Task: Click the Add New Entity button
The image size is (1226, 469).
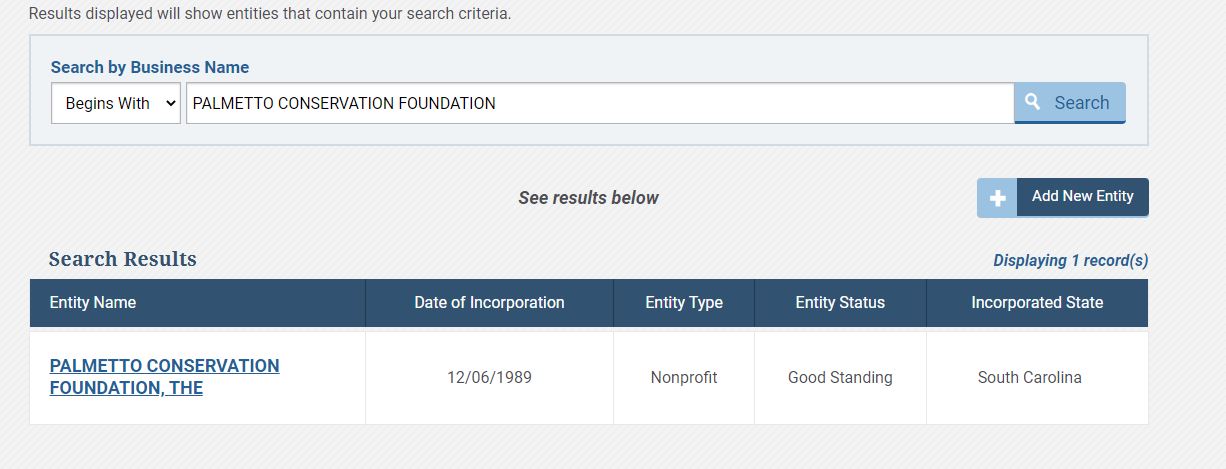Action: tap(1063, 197)
